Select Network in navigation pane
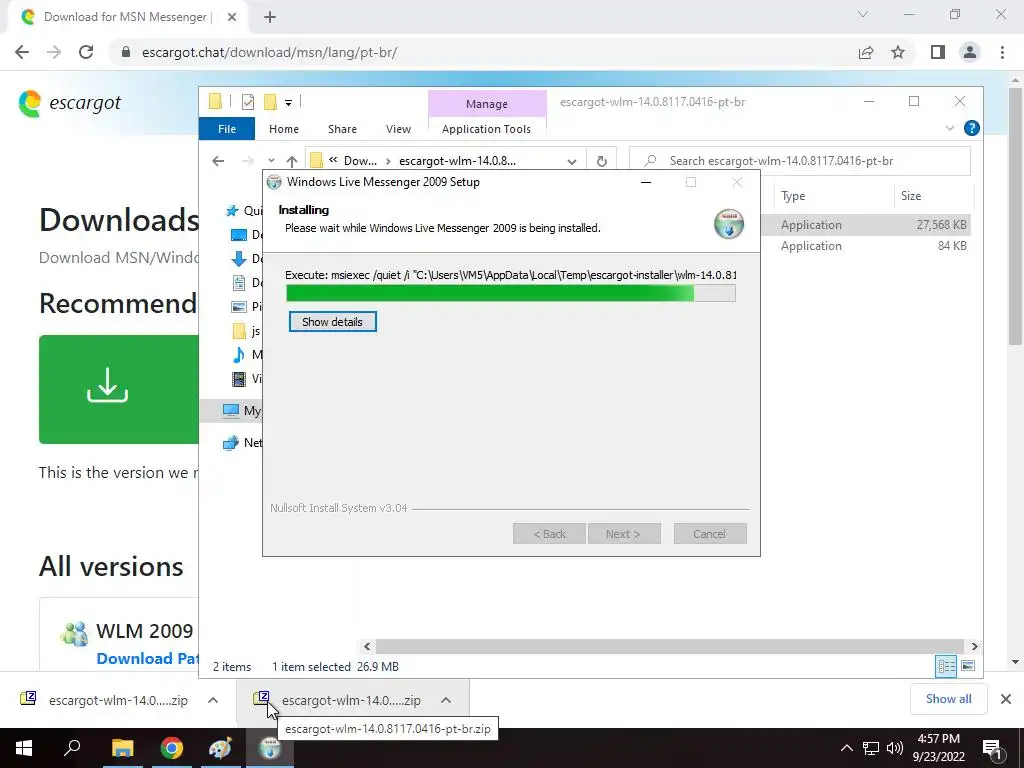 (242, 443)
